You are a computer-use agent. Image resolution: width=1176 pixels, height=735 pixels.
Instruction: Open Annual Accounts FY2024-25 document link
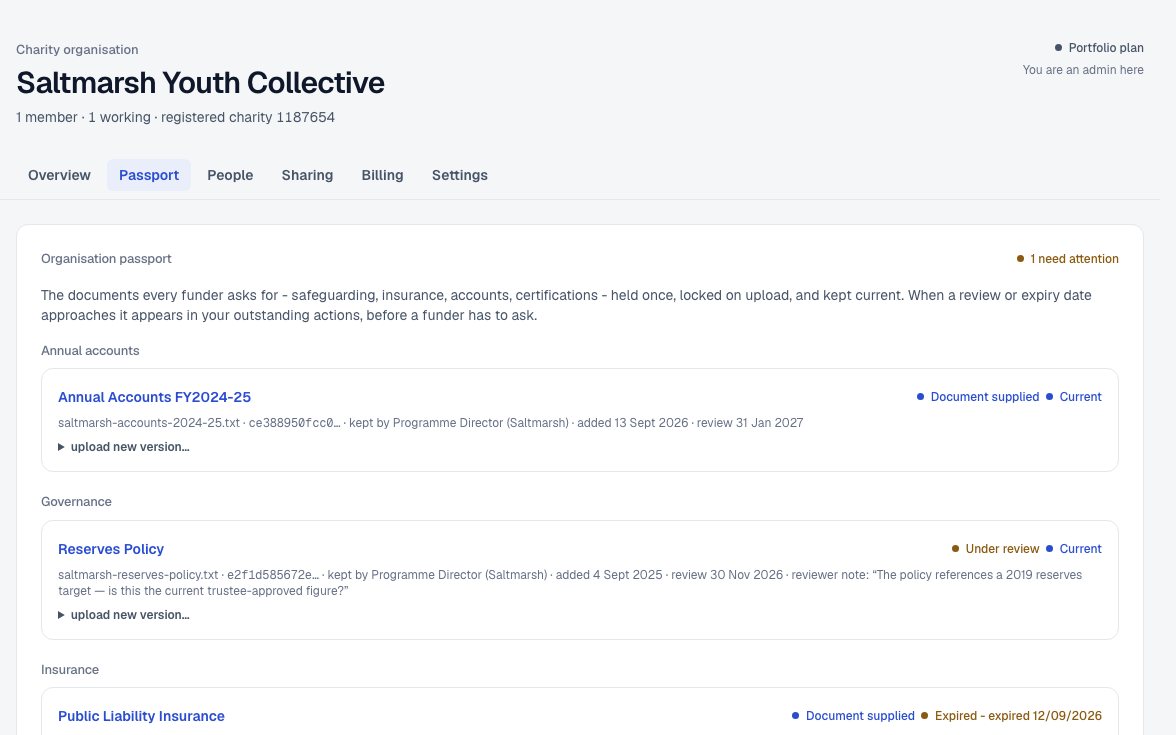(154, 397)
